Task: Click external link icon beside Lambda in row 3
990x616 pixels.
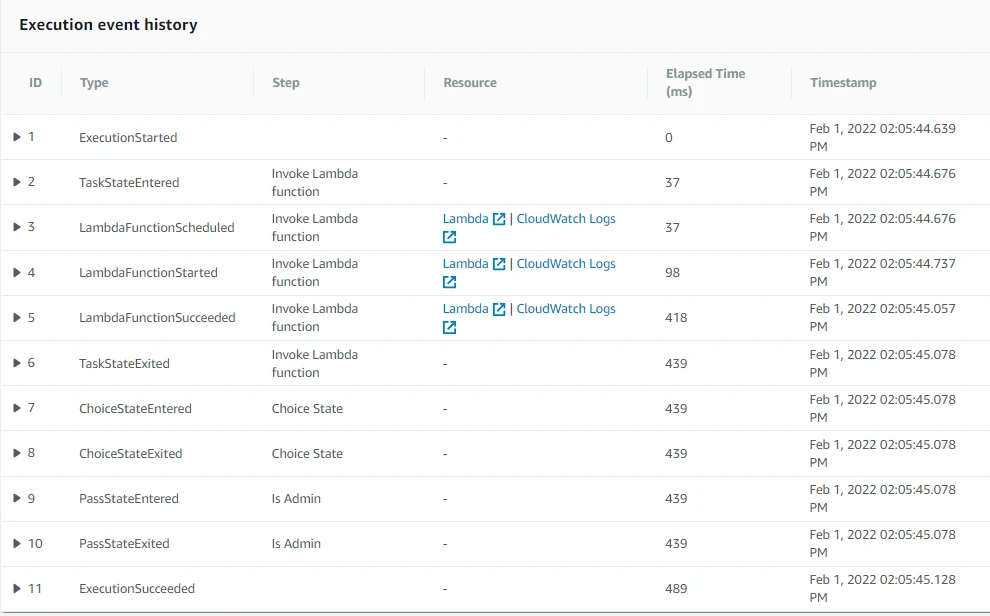Action: pyautogui.click(x=499, y=219)
